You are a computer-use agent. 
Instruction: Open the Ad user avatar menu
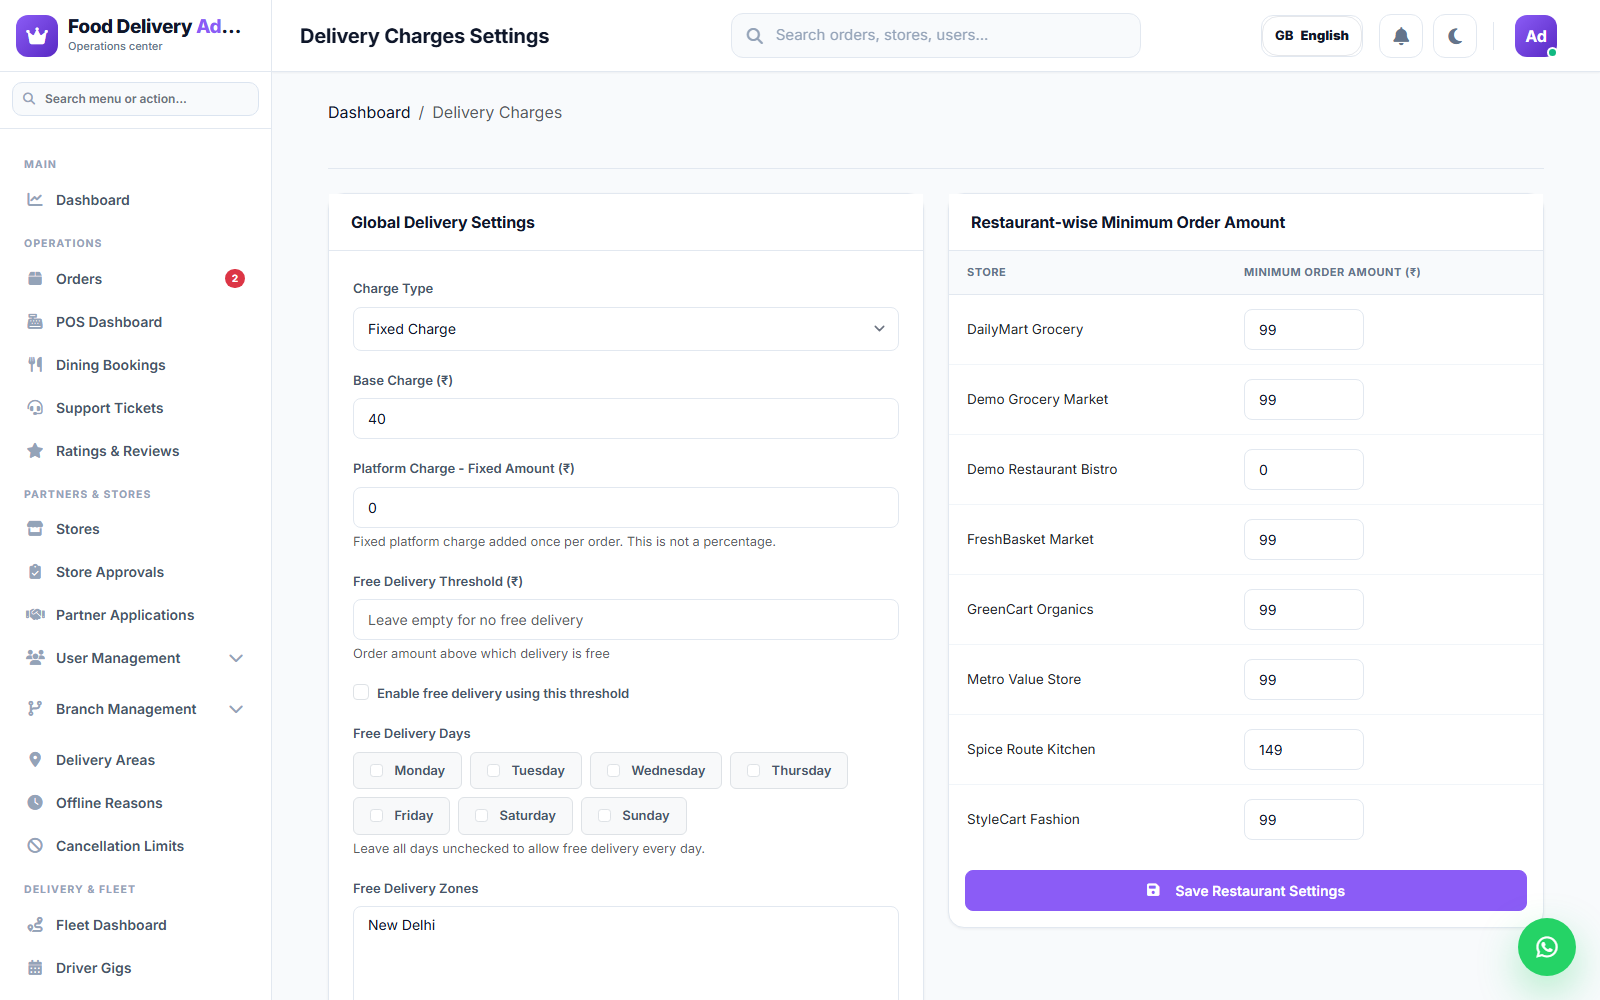1536,36
